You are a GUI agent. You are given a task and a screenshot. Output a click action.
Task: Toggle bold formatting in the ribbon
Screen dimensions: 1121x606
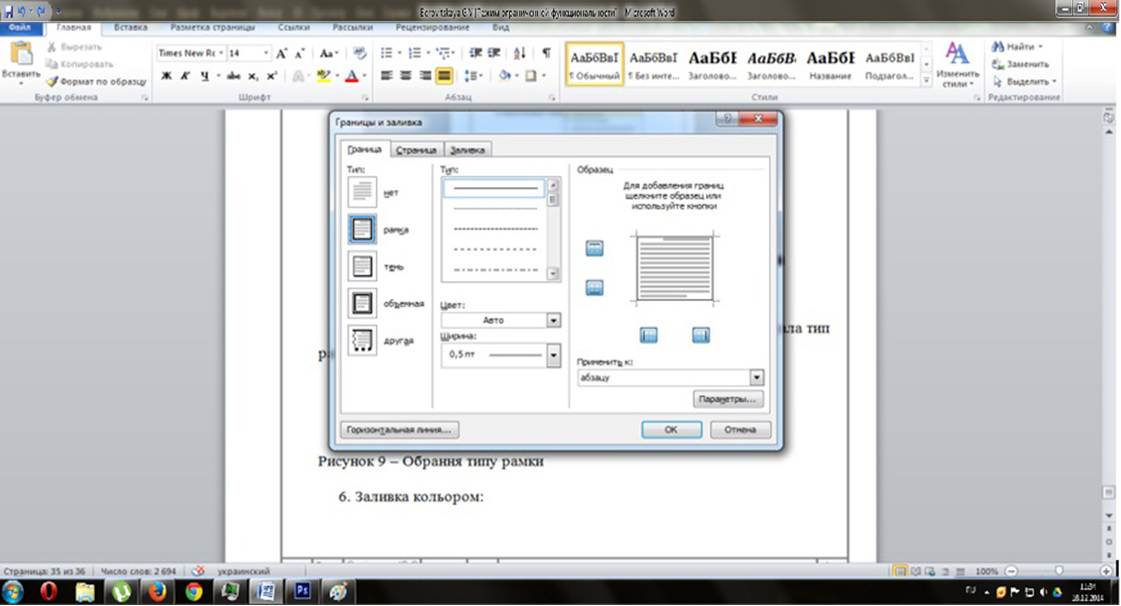(165, 76)
